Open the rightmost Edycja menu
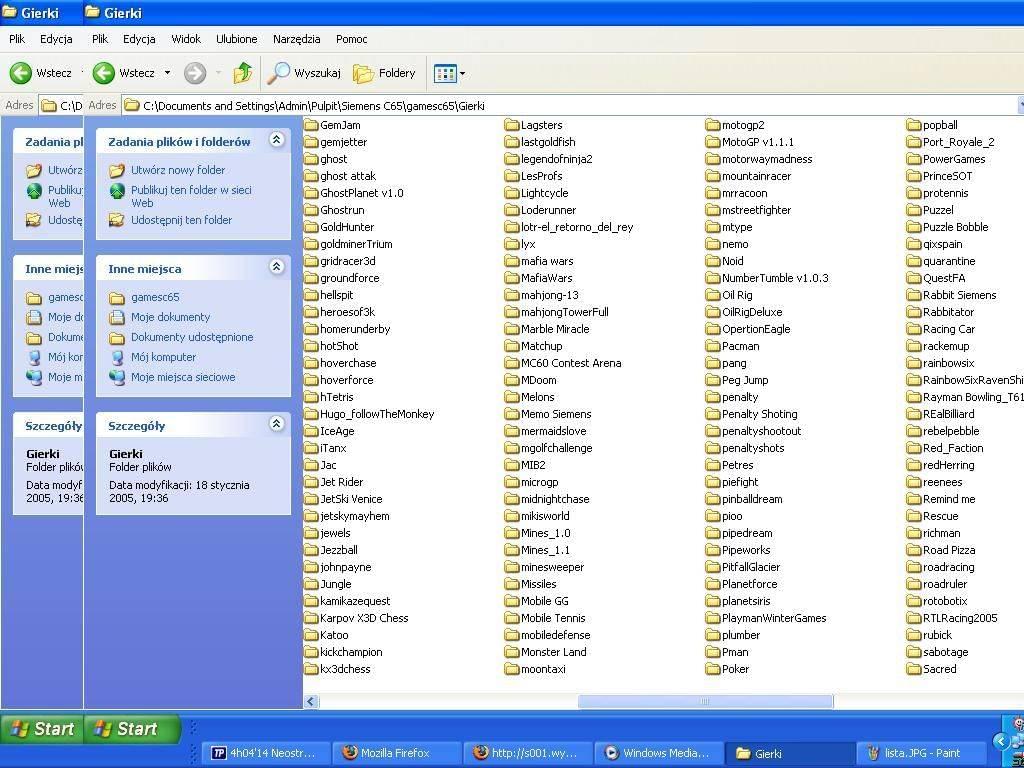The height and width of the screenshot is (768, 1024). [139, 39]
